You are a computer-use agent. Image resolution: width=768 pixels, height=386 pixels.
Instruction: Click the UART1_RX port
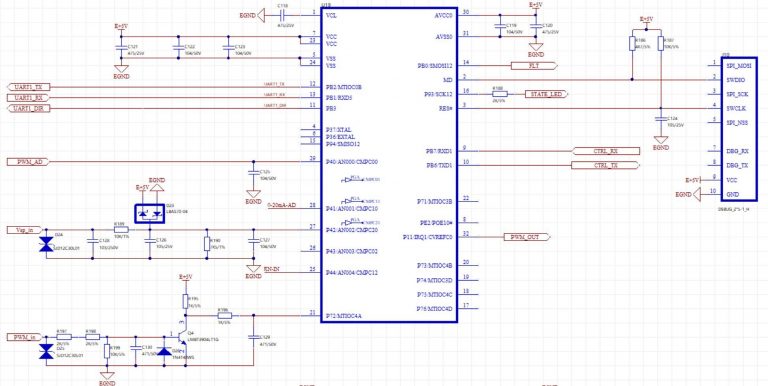28,97
